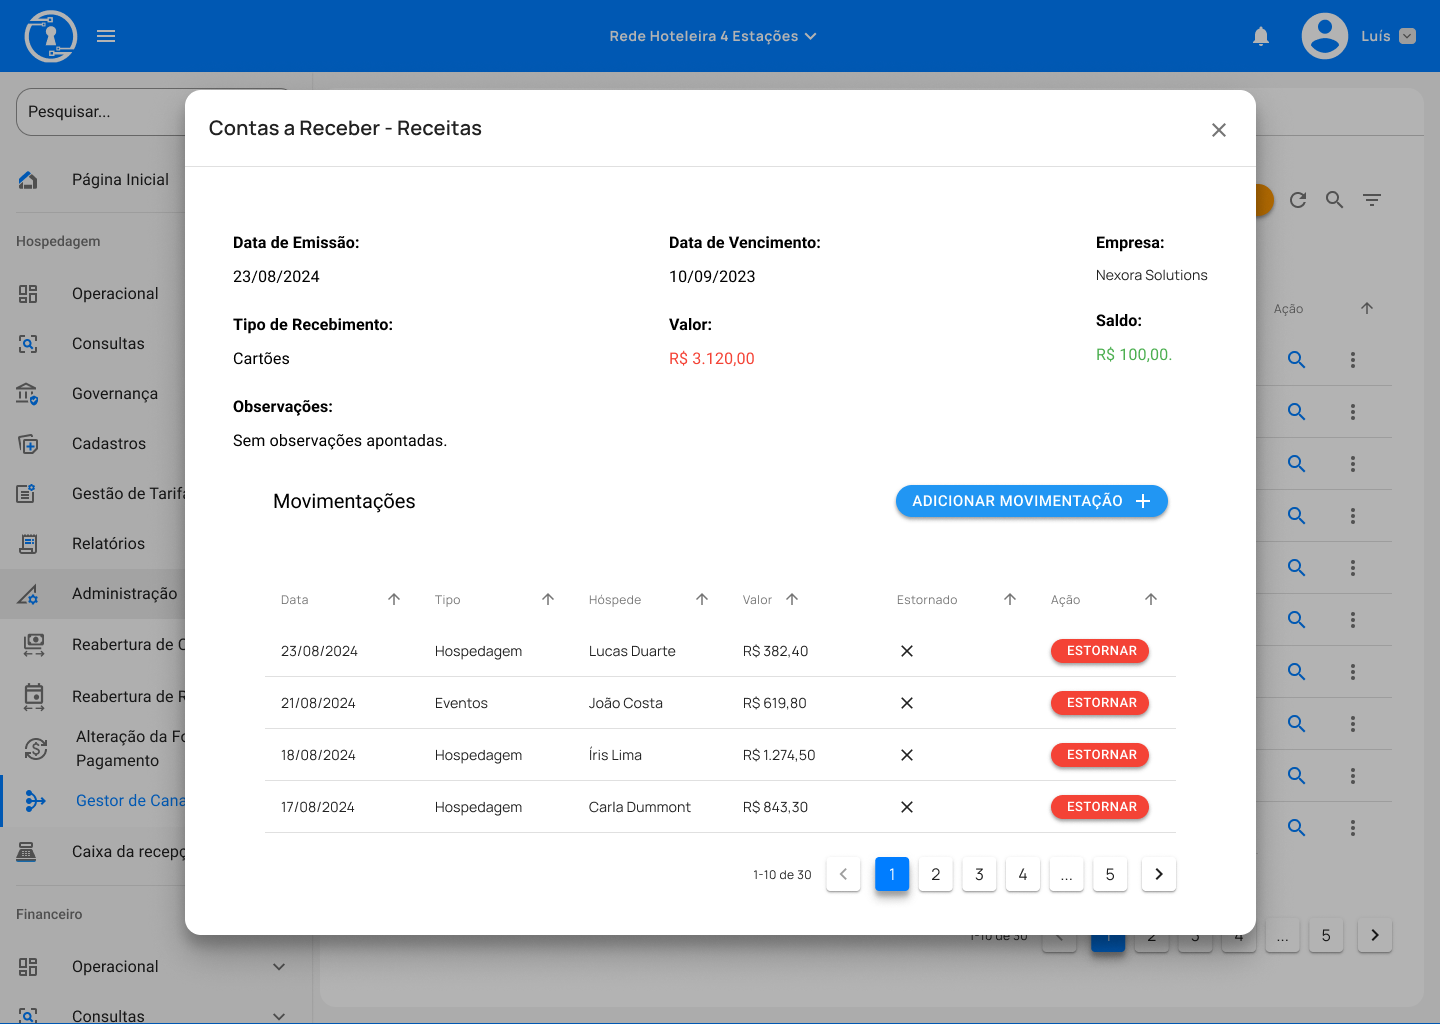The width and height of the screenshot is (1440, 1024).
Task: Toggle sort on the Estornado column
Action: tap(1010, 599)
